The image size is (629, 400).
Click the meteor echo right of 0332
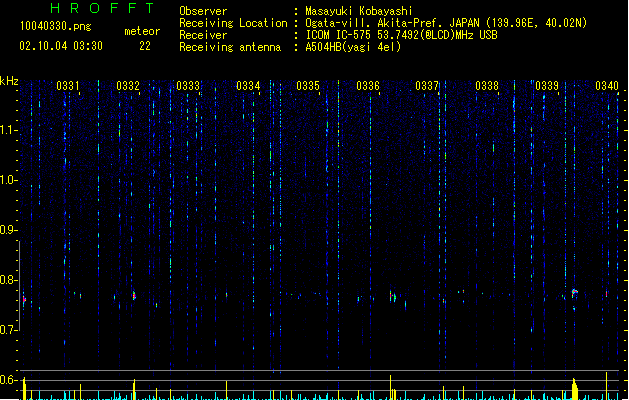click(x=134, y=296)
